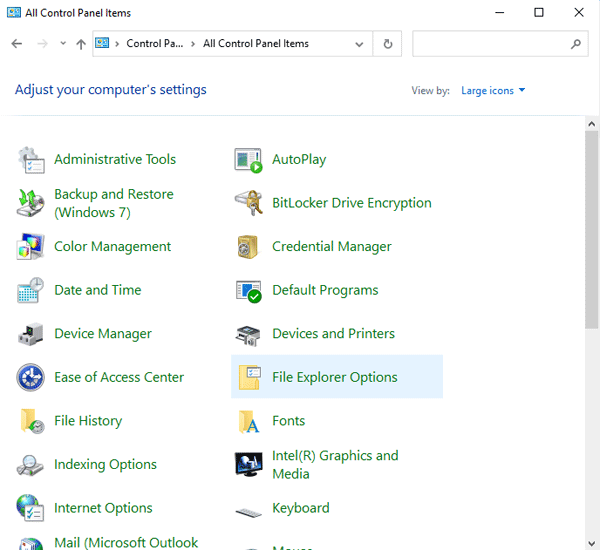Open Backup and Restore (Windows 7) link

[x=114, y=203]
